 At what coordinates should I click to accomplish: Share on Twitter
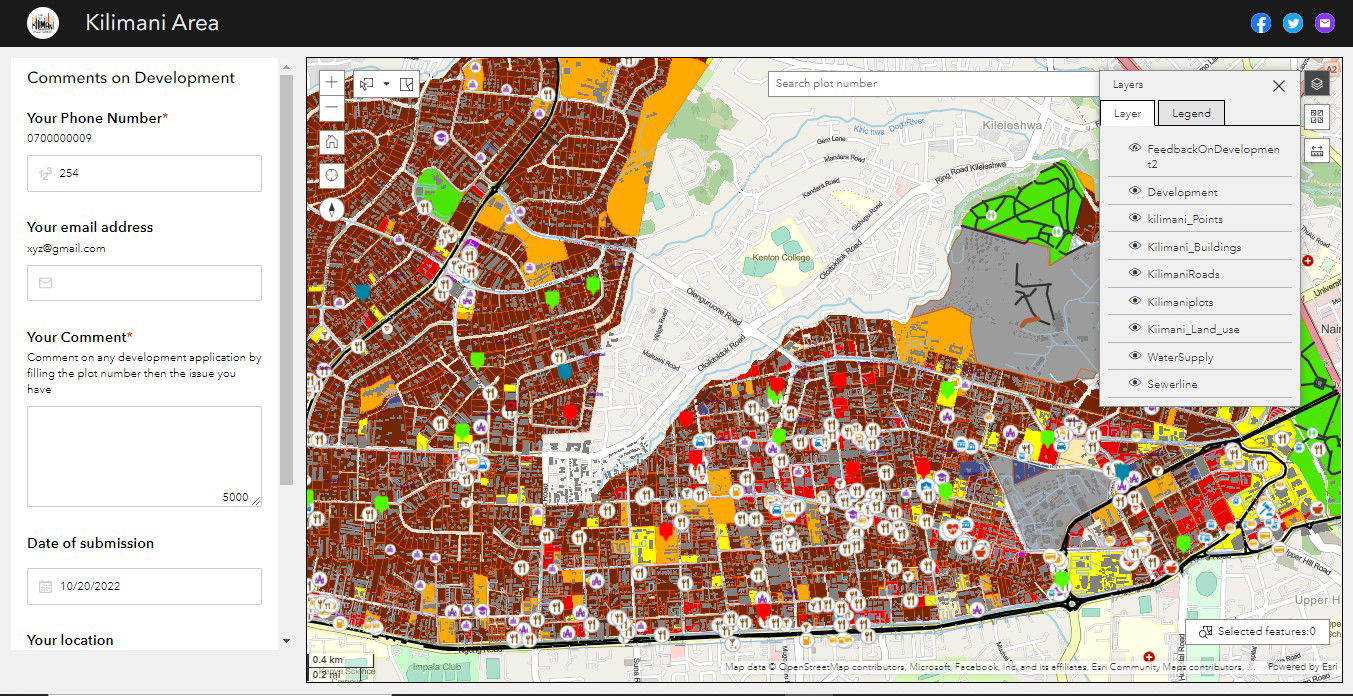pyautogui.click(x=1293, y=23)
